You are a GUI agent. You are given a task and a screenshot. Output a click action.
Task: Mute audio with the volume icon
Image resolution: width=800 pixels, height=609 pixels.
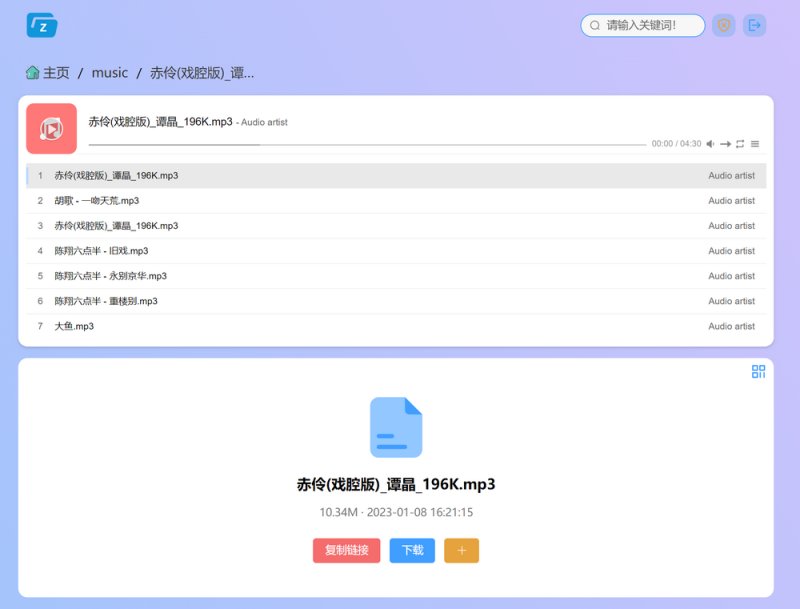click(x=710, y=144)
